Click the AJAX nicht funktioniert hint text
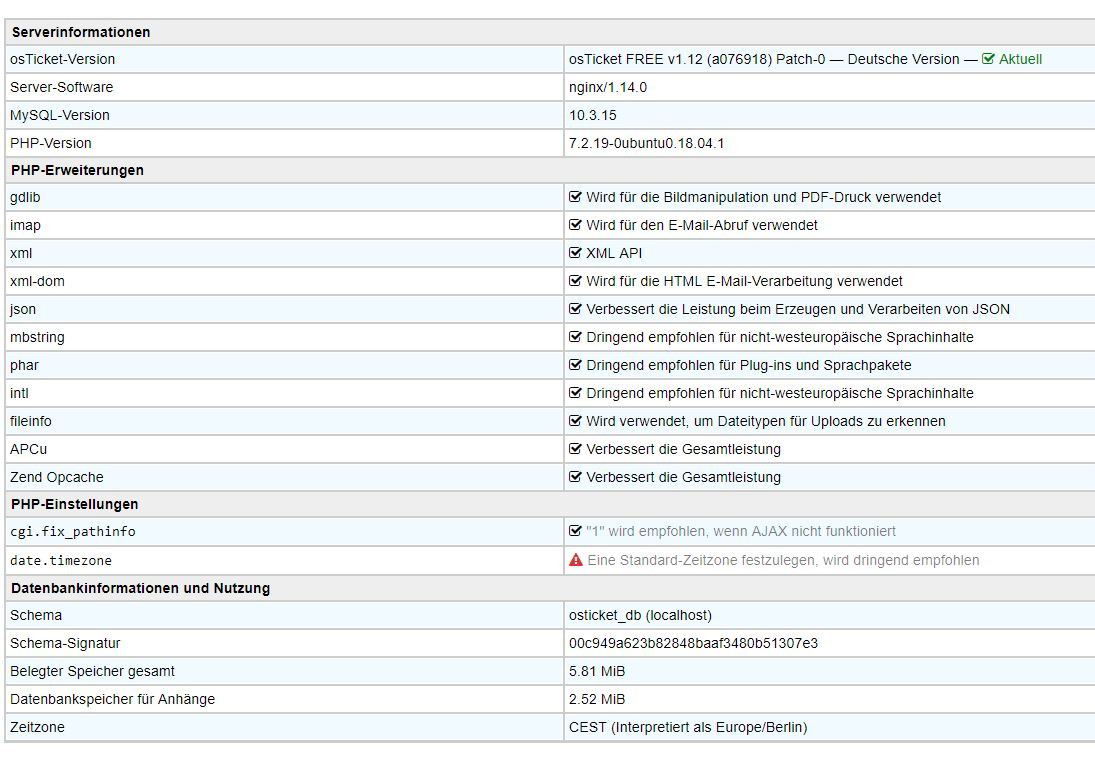The image size is (1095, 759). (741, 531)
